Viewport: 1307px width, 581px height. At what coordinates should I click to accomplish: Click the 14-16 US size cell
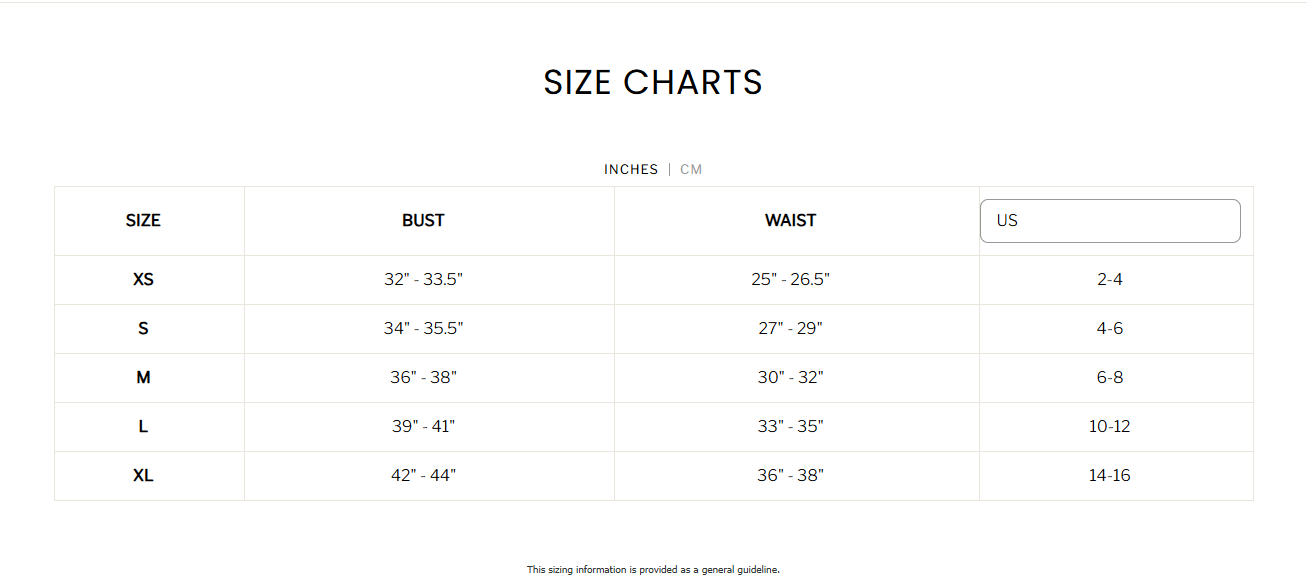(1110, 475)
